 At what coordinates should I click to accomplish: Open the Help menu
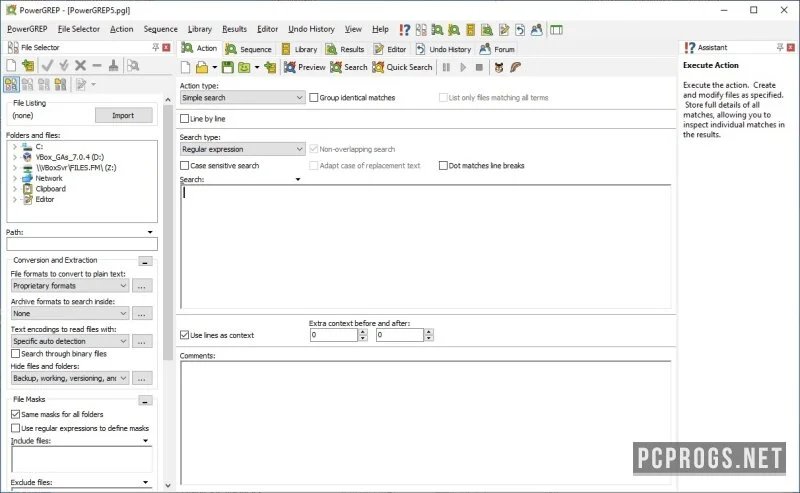380,29
